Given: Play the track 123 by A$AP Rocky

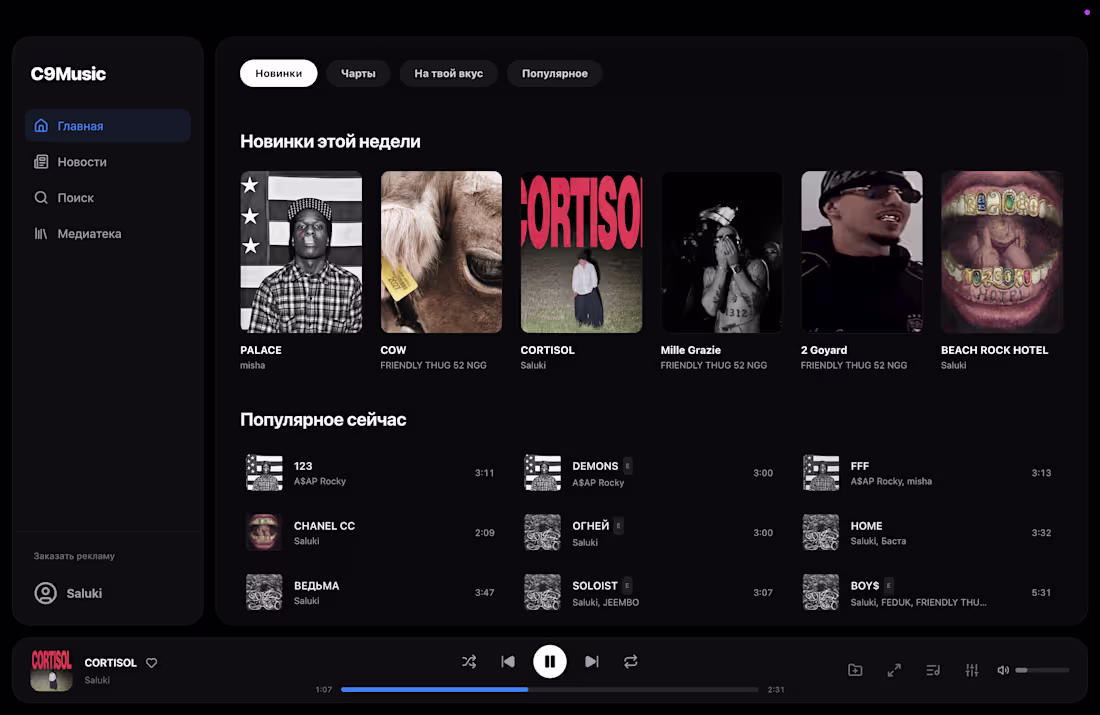Looking at the screenshot, I should 370,473.
